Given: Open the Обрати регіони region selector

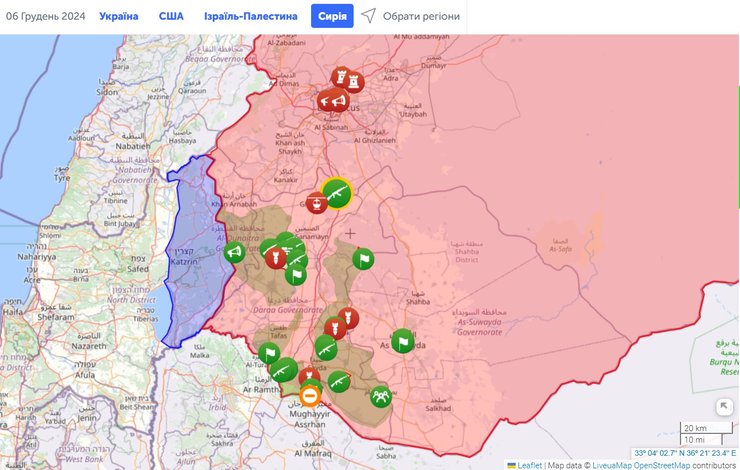Looking at the screenshot, I should tap(421, 16).
